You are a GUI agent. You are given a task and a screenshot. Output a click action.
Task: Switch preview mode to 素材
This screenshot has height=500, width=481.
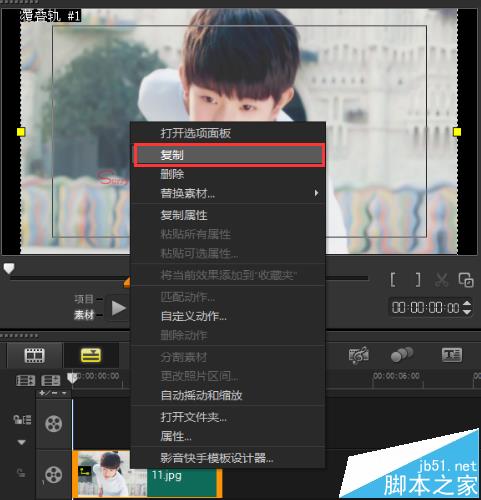pyautogui.click(x=84, y=315)
